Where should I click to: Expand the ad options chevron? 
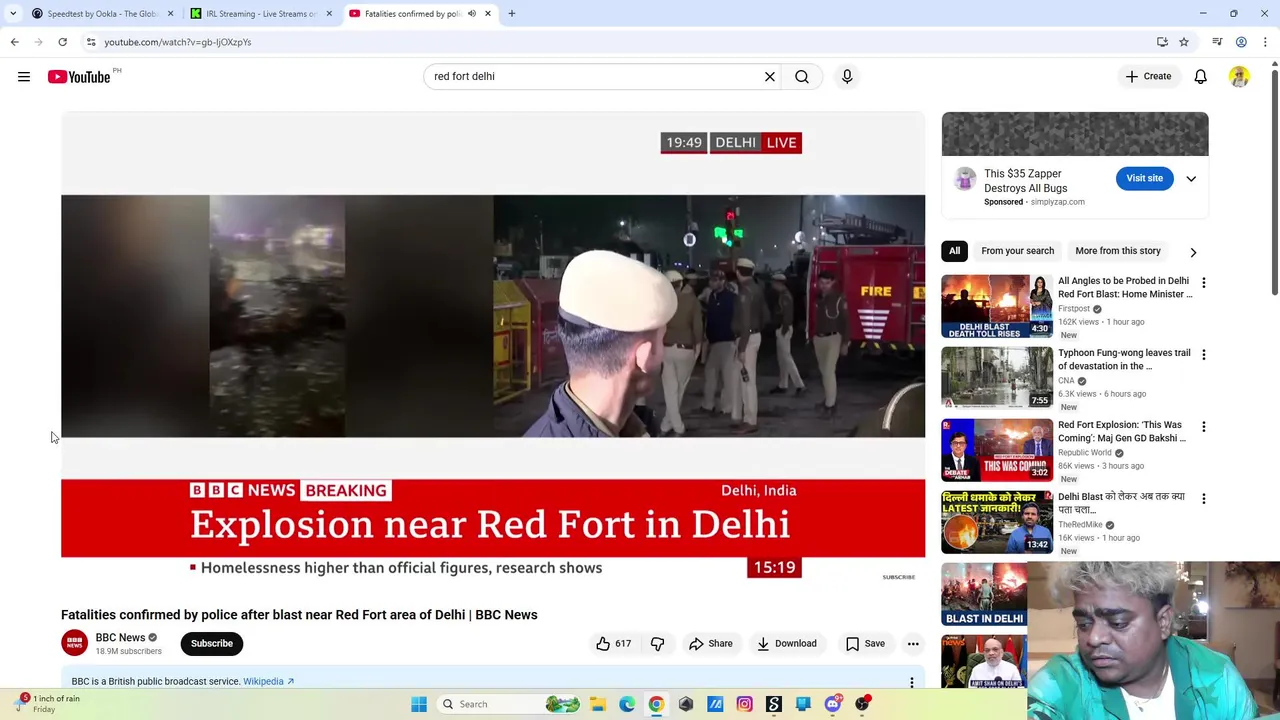pos(1191,178)
